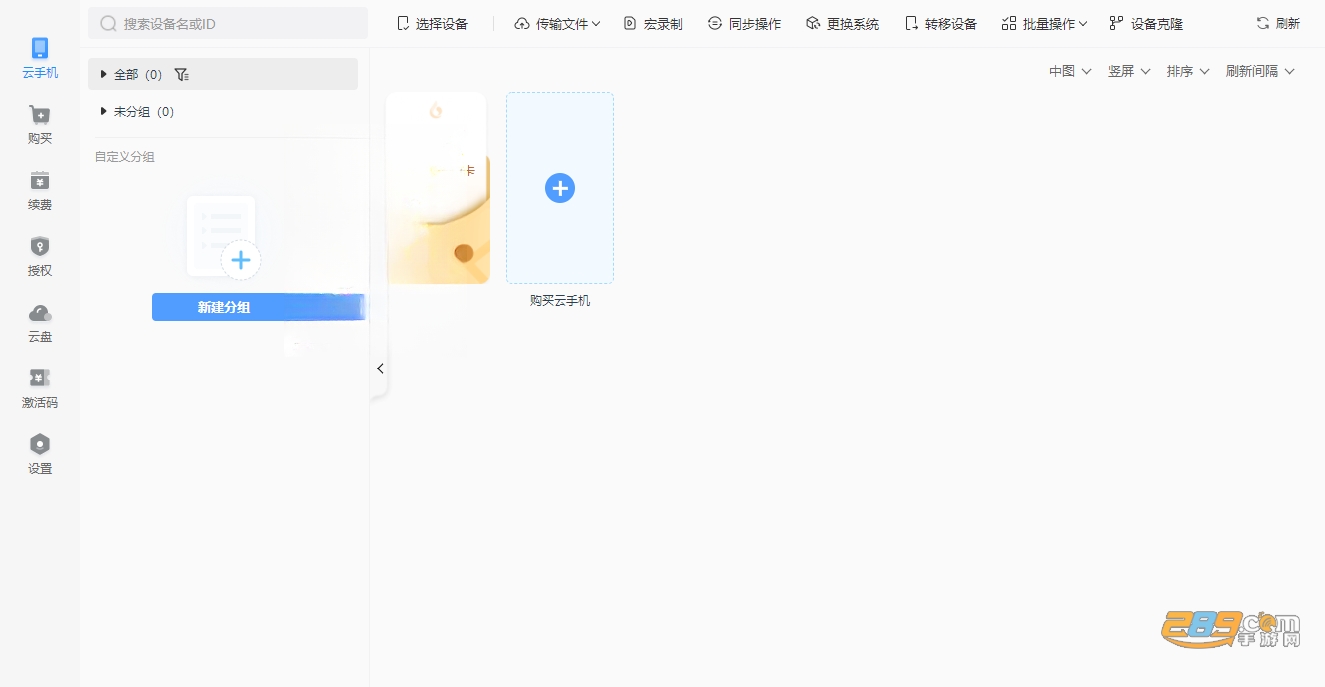Click 选择设备 select device toolbar item

[432, 23]
